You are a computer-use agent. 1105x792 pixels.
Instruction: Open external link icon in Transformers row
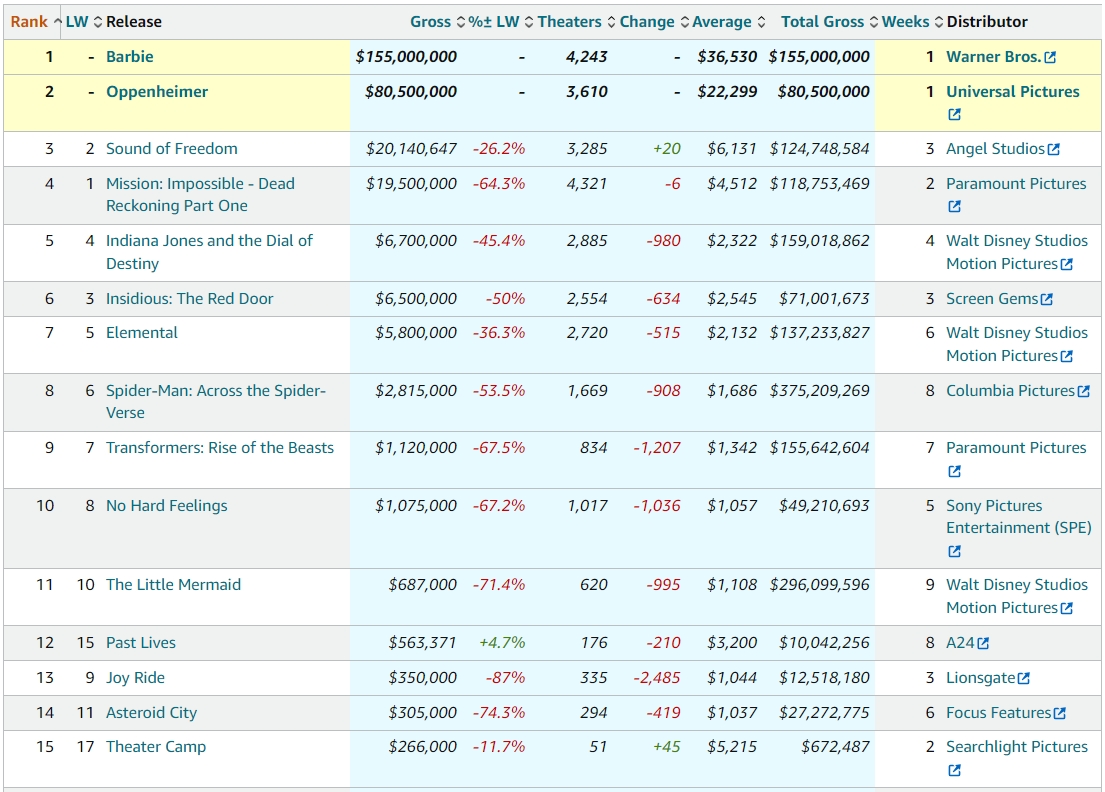click(x=954, y=471)
